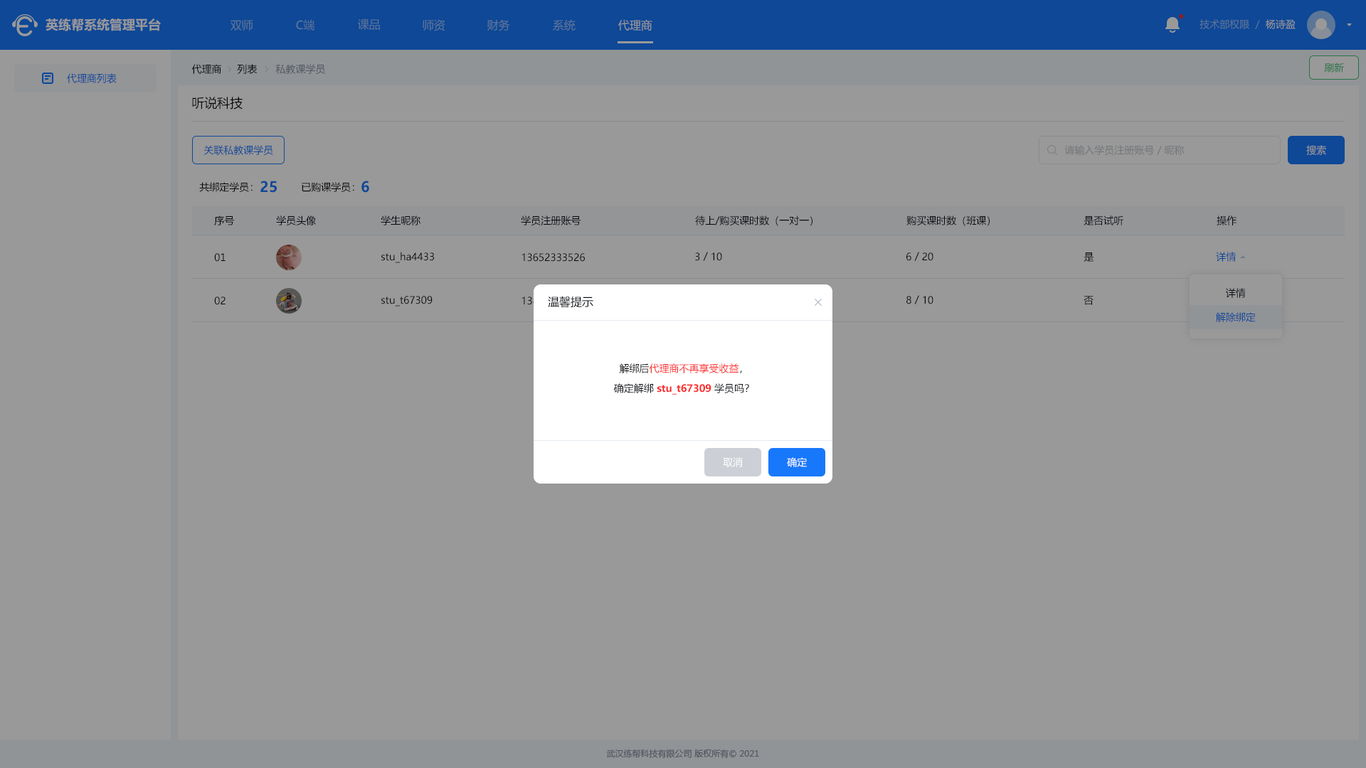Viewport: 1366px width, 768px height.
Task: Click the avatar of stu_ha4433
Action: tap(289, 257)
